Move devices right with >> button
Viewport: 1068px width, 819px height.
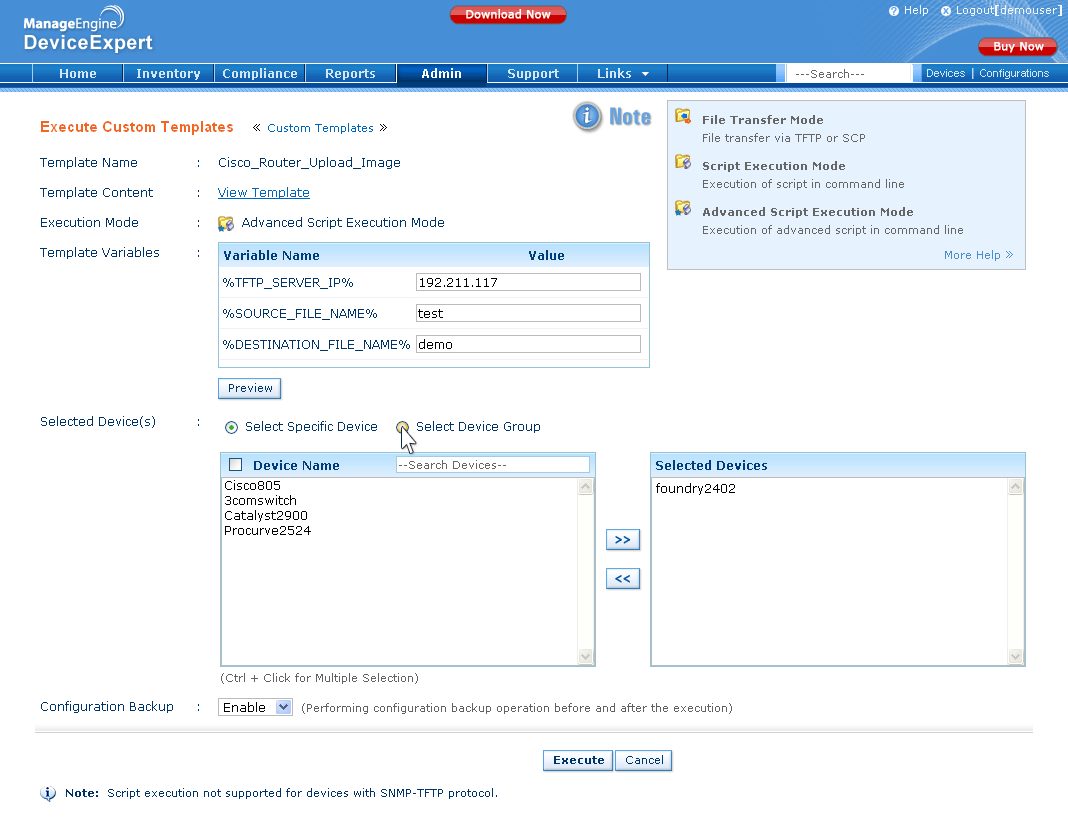click(x=622, y=540)
